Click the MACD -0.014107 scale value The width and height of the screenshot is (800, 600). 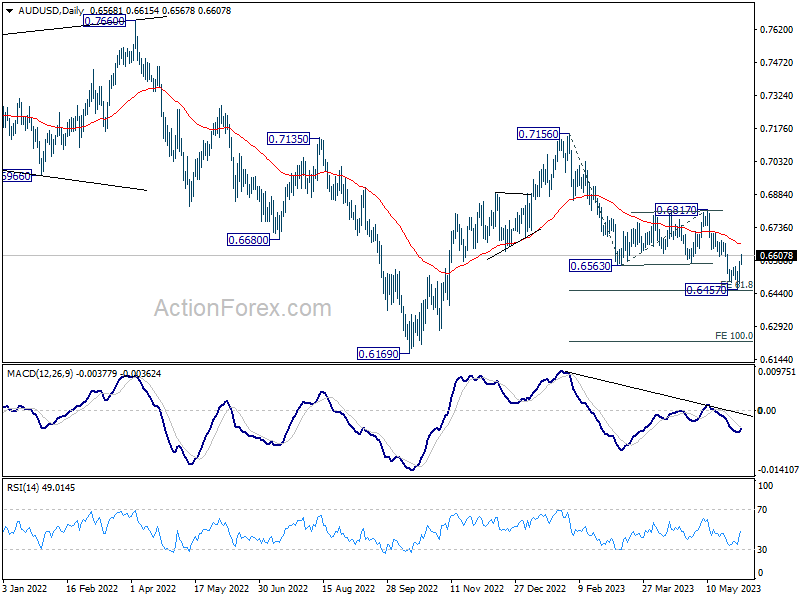[778, 470]
